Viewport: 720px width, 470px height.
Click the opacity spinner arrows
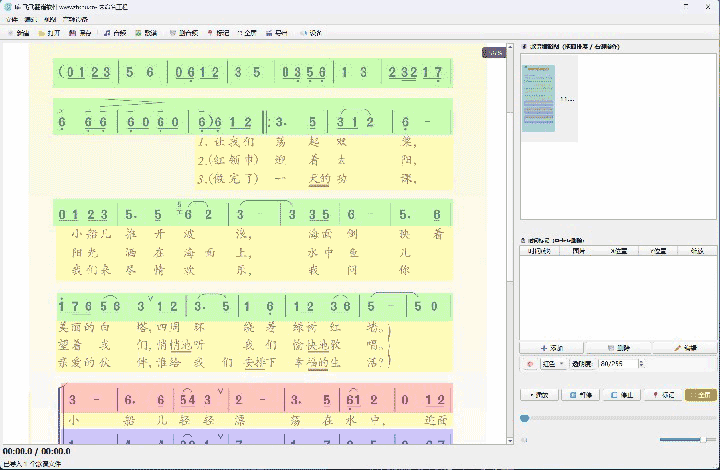click(641, 364)
